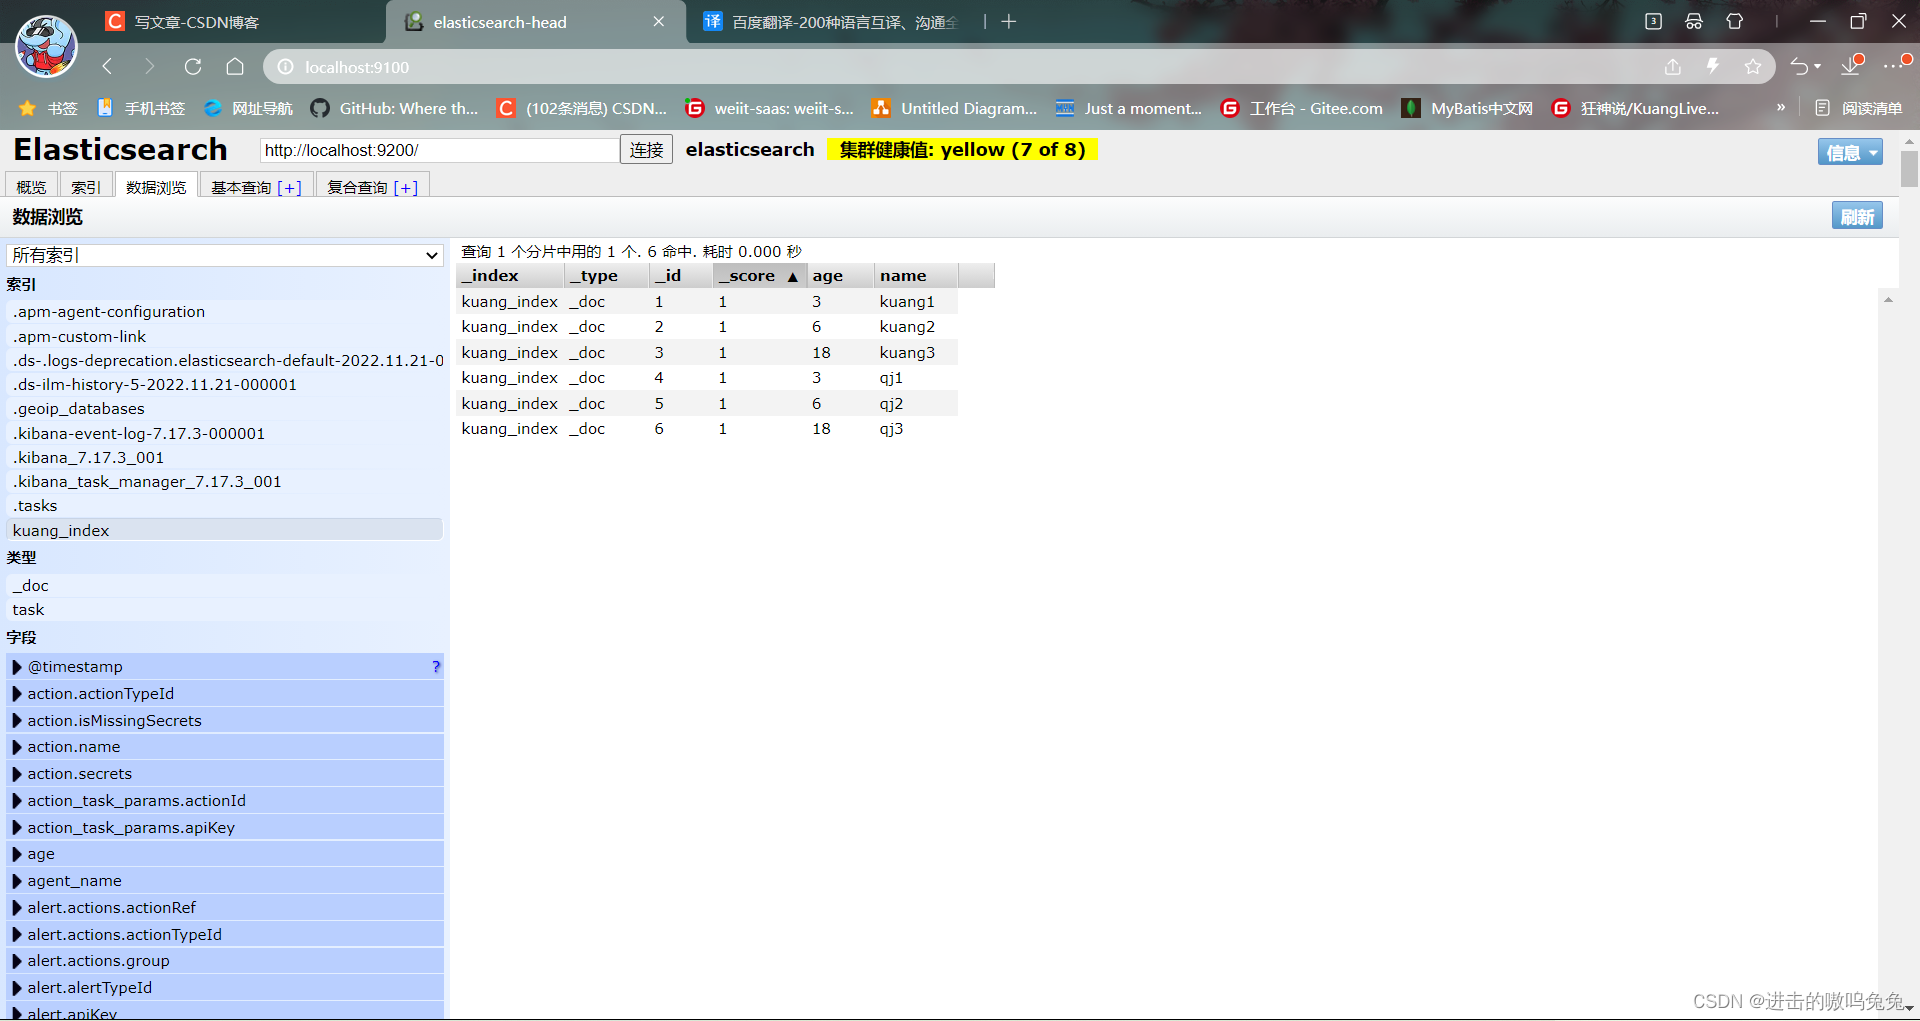Sort results by the _id column
The image size is (1920, 1021).
click(680, 276)
